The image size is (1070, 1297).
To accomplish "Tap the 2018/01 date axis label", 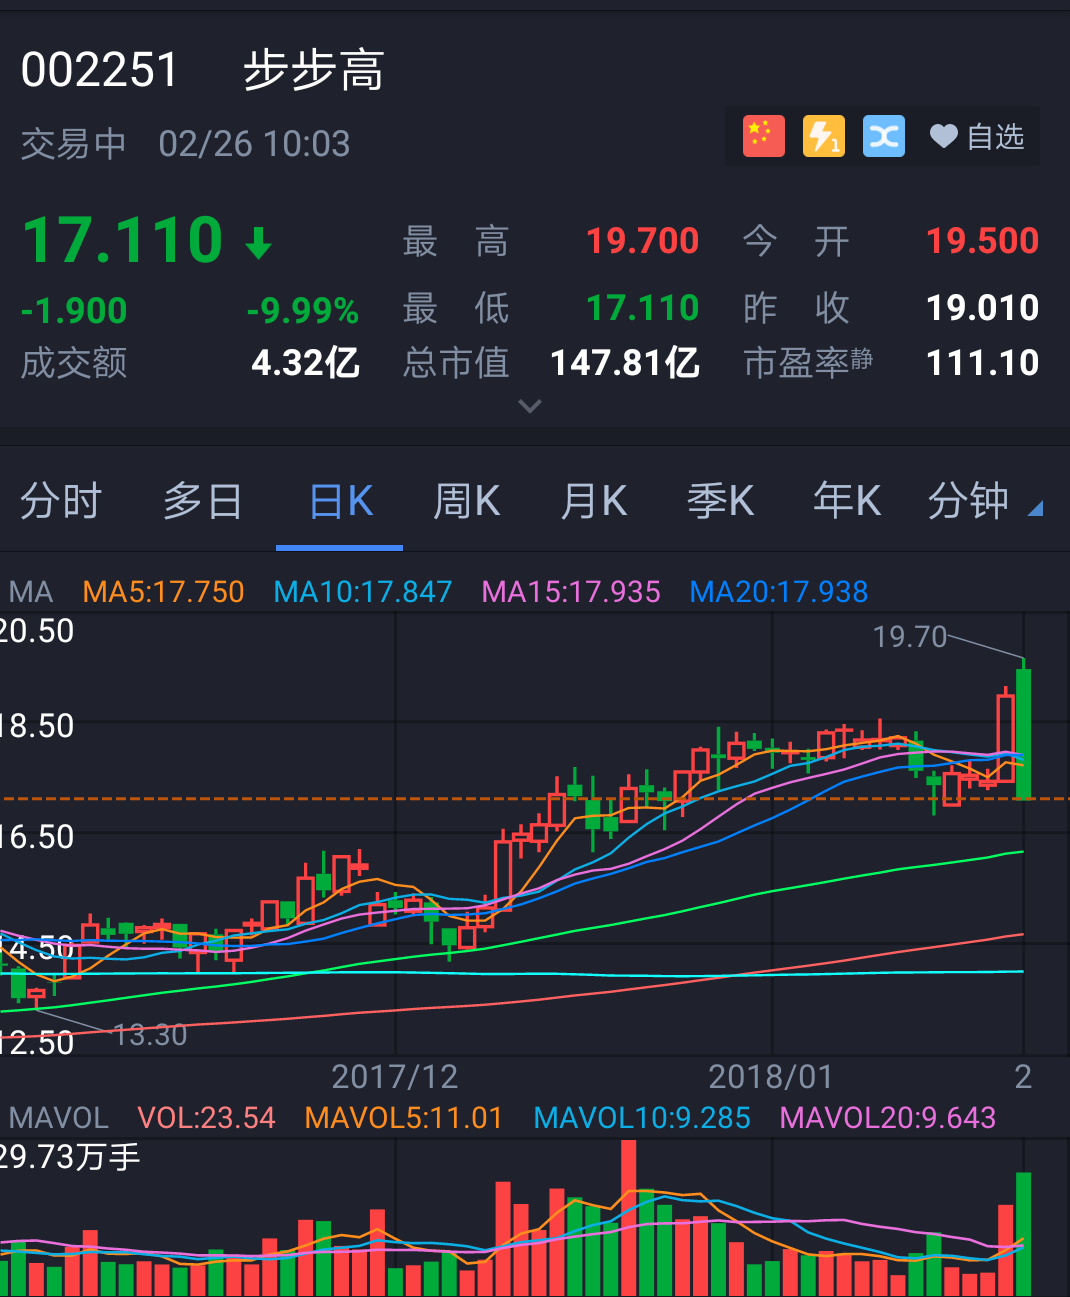I will 770,1077.
